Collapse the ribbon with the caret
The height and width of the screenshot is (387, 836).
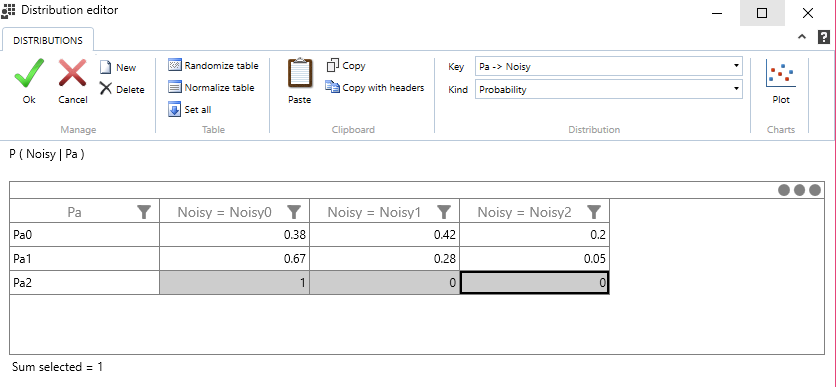click(801, 37)
